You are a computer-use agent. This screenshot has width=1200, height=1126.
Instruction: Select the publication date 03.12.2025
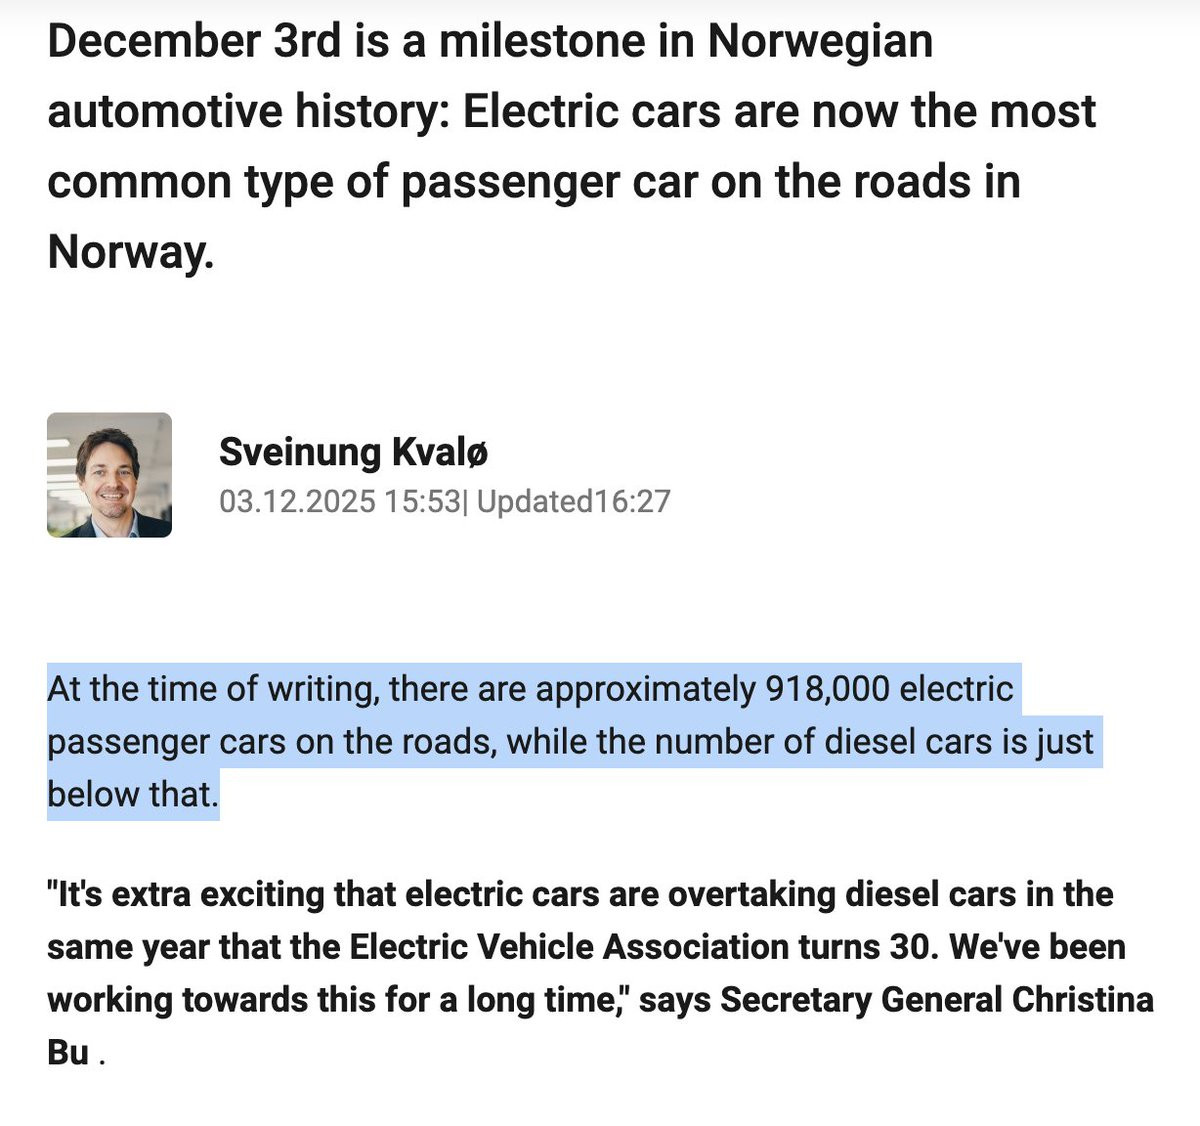tap(297, 501)
